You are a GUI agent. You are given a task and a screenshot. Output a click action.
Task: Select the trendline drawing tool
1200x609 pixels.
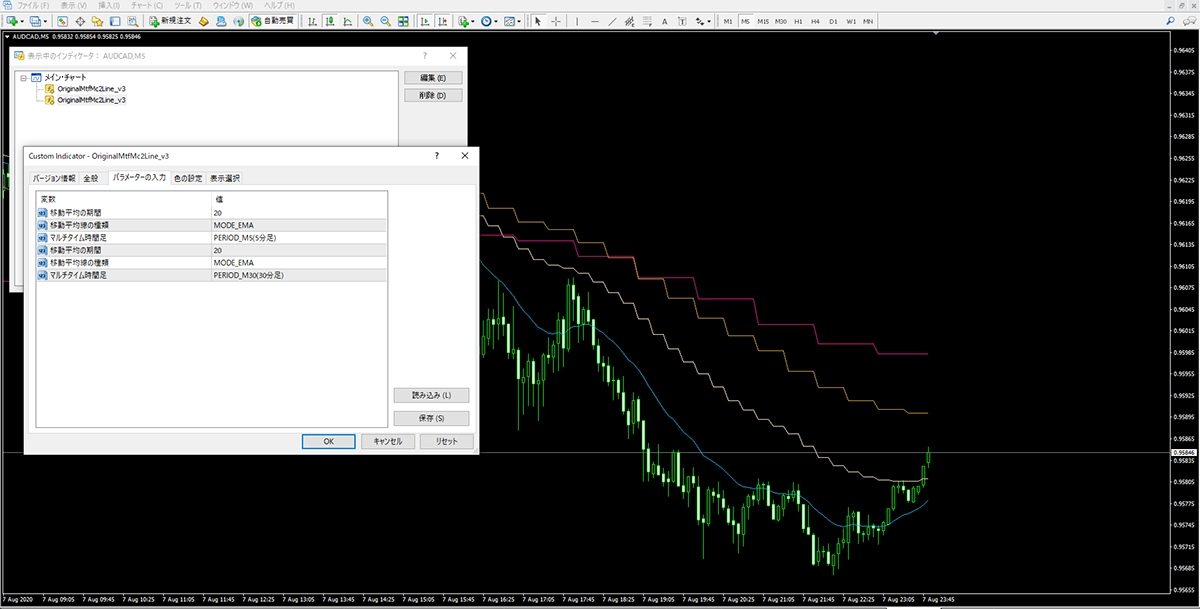614,21
